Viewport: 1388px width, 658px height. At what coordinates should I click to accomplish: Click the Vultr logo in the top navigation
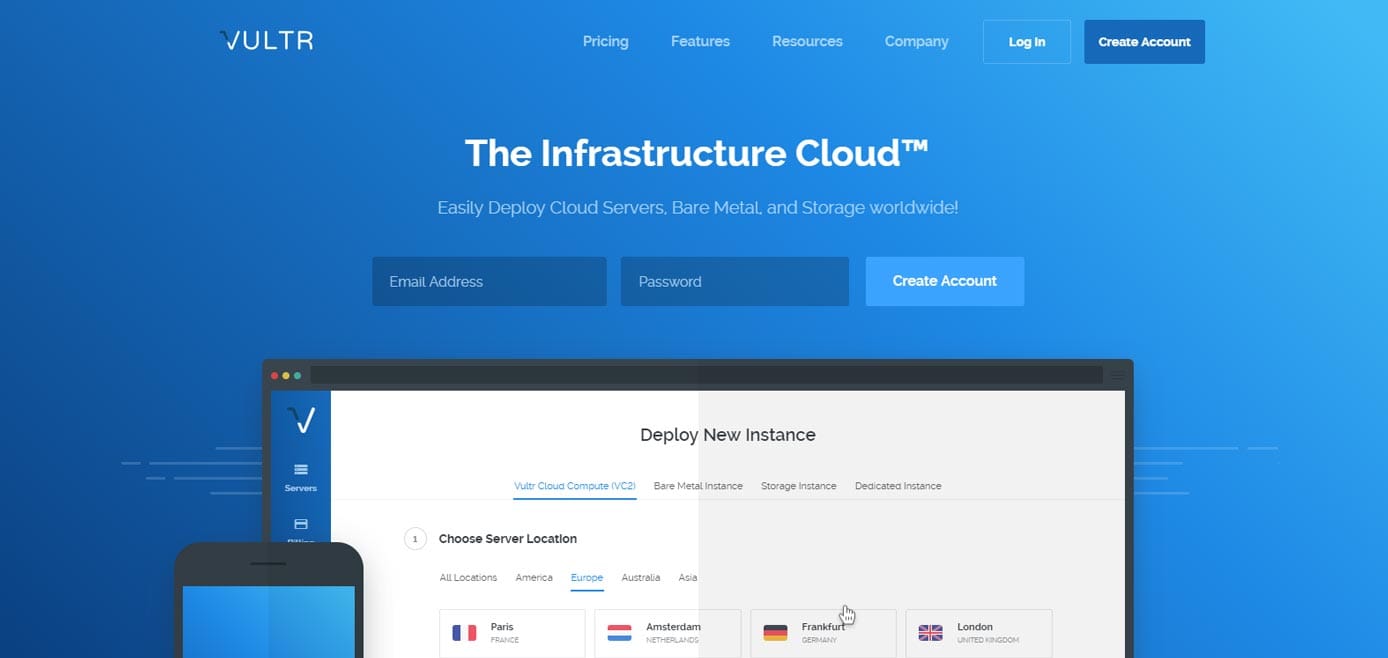[x=265, y=40]
